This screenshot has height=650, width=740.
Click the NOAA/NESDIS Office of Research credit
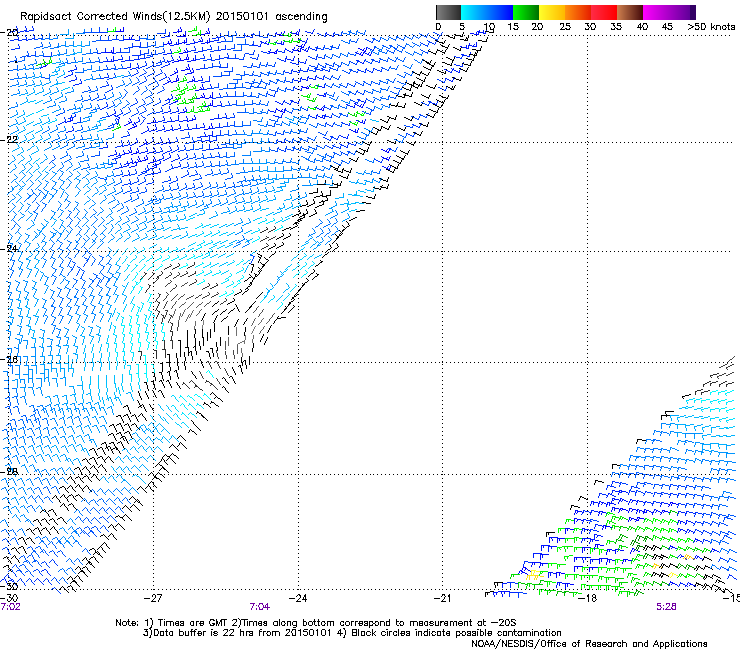point(589,644)
